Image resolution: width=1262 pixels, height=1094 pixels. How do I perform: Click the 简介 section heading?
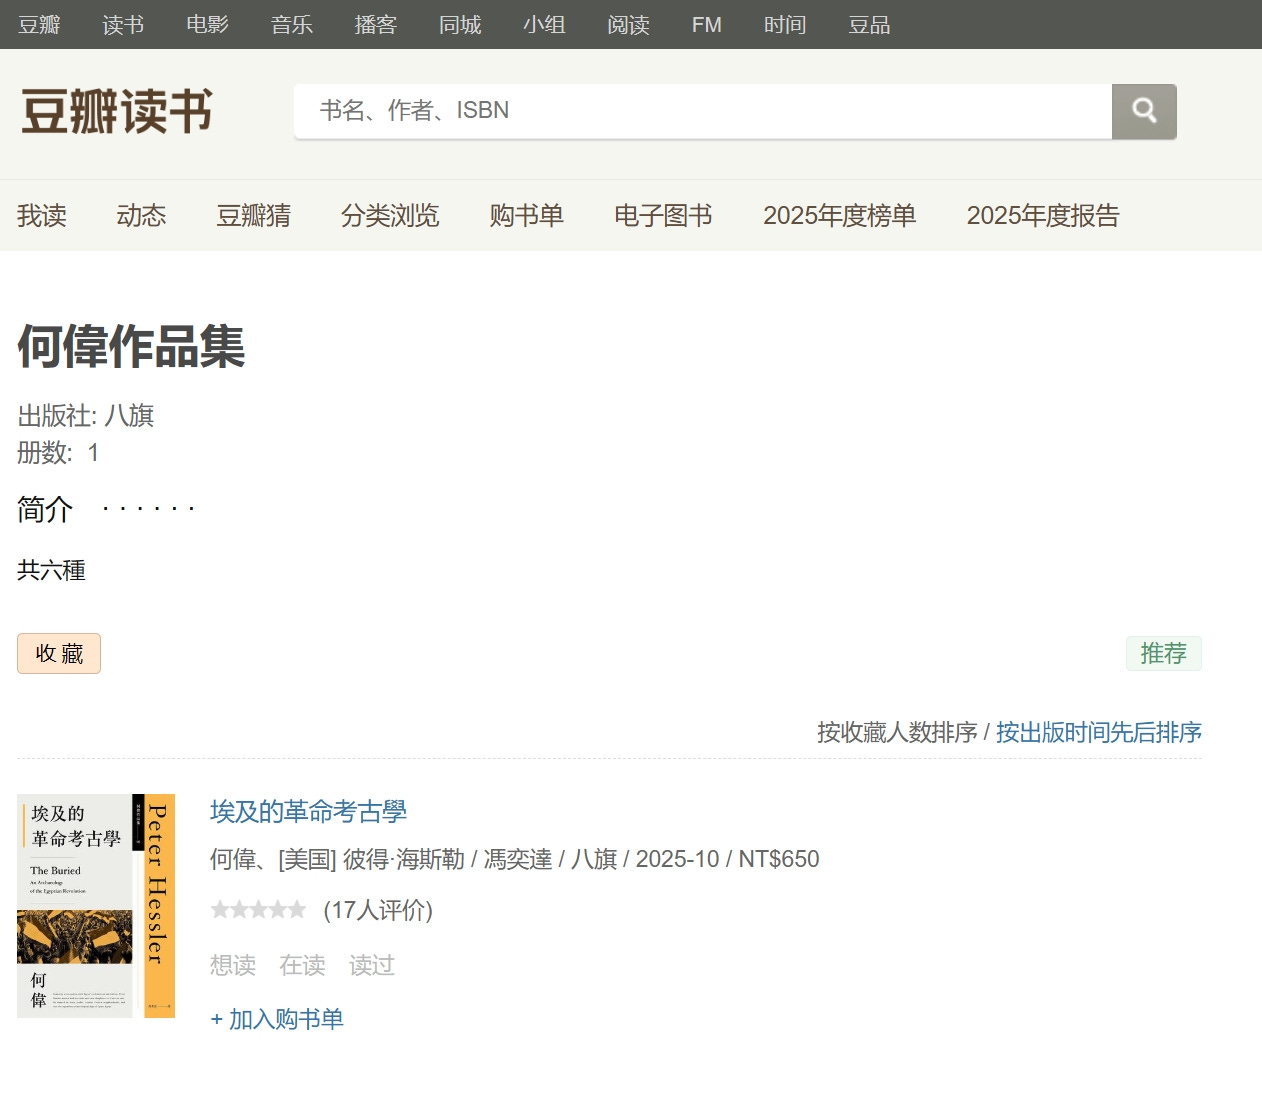pyautogui.click(x=45, y=510)
